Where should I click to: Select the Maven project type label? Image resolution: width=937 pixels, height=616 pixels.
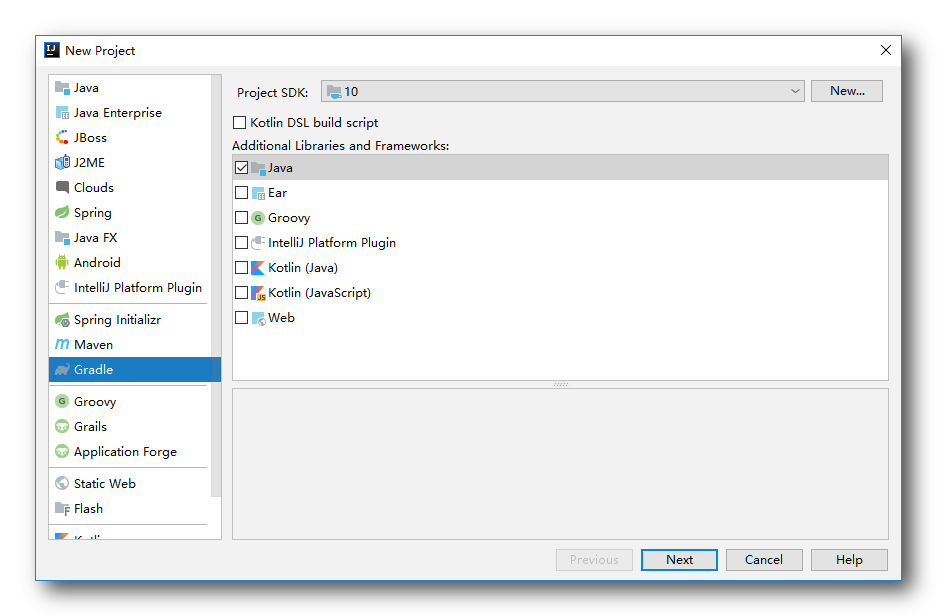pos(93,345)
